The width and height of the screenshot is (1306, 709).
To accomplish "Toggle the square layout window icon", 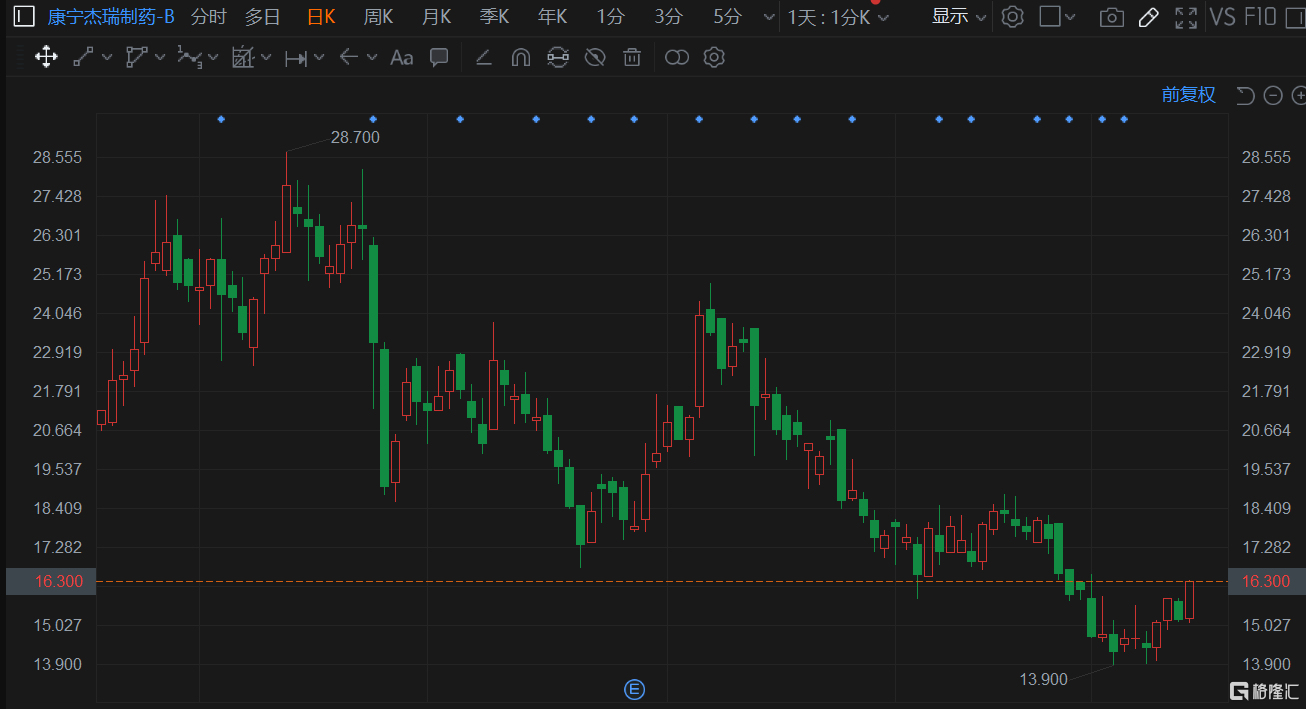I will pyautogui.click(x=1049, y=17).
